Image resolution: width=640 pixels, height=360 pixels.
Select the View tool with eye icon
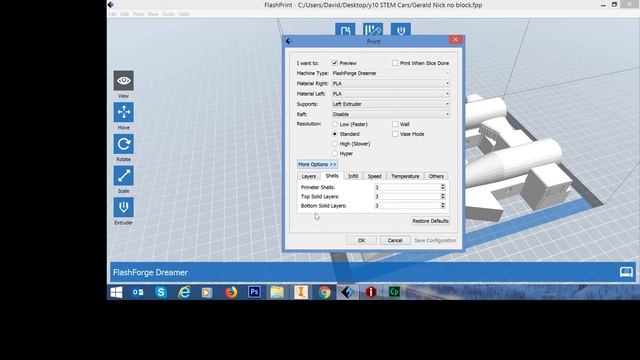123,80
